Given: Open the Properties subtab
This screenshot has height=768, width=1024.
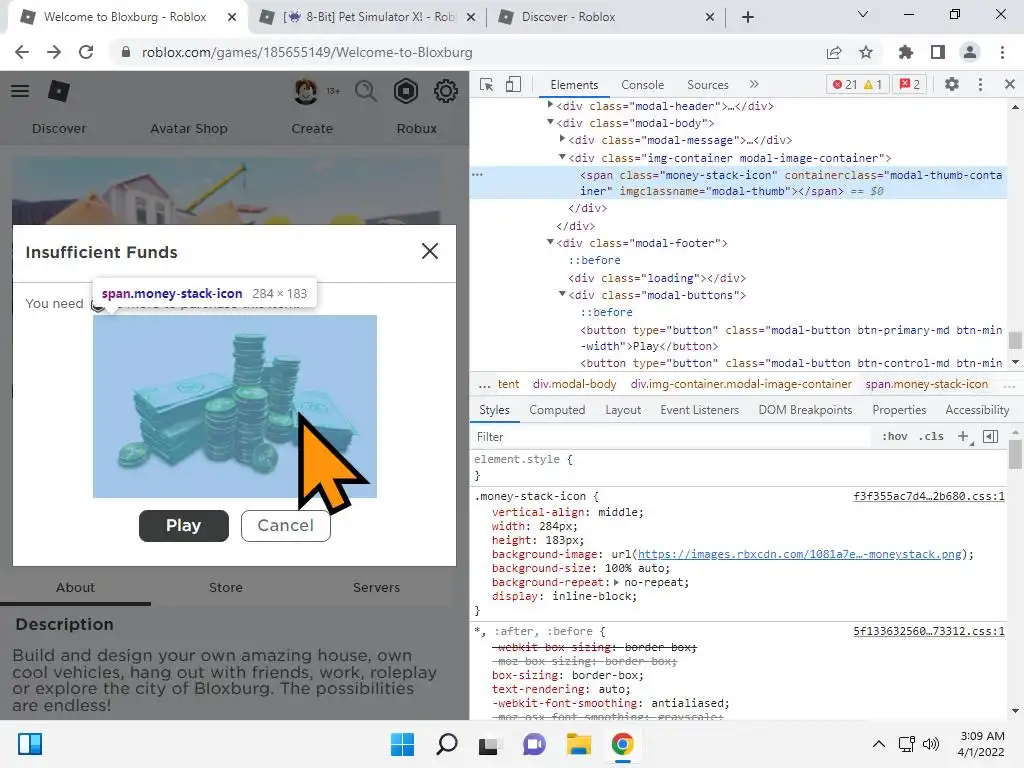Looking at the screenshot, I should [899, 410].
